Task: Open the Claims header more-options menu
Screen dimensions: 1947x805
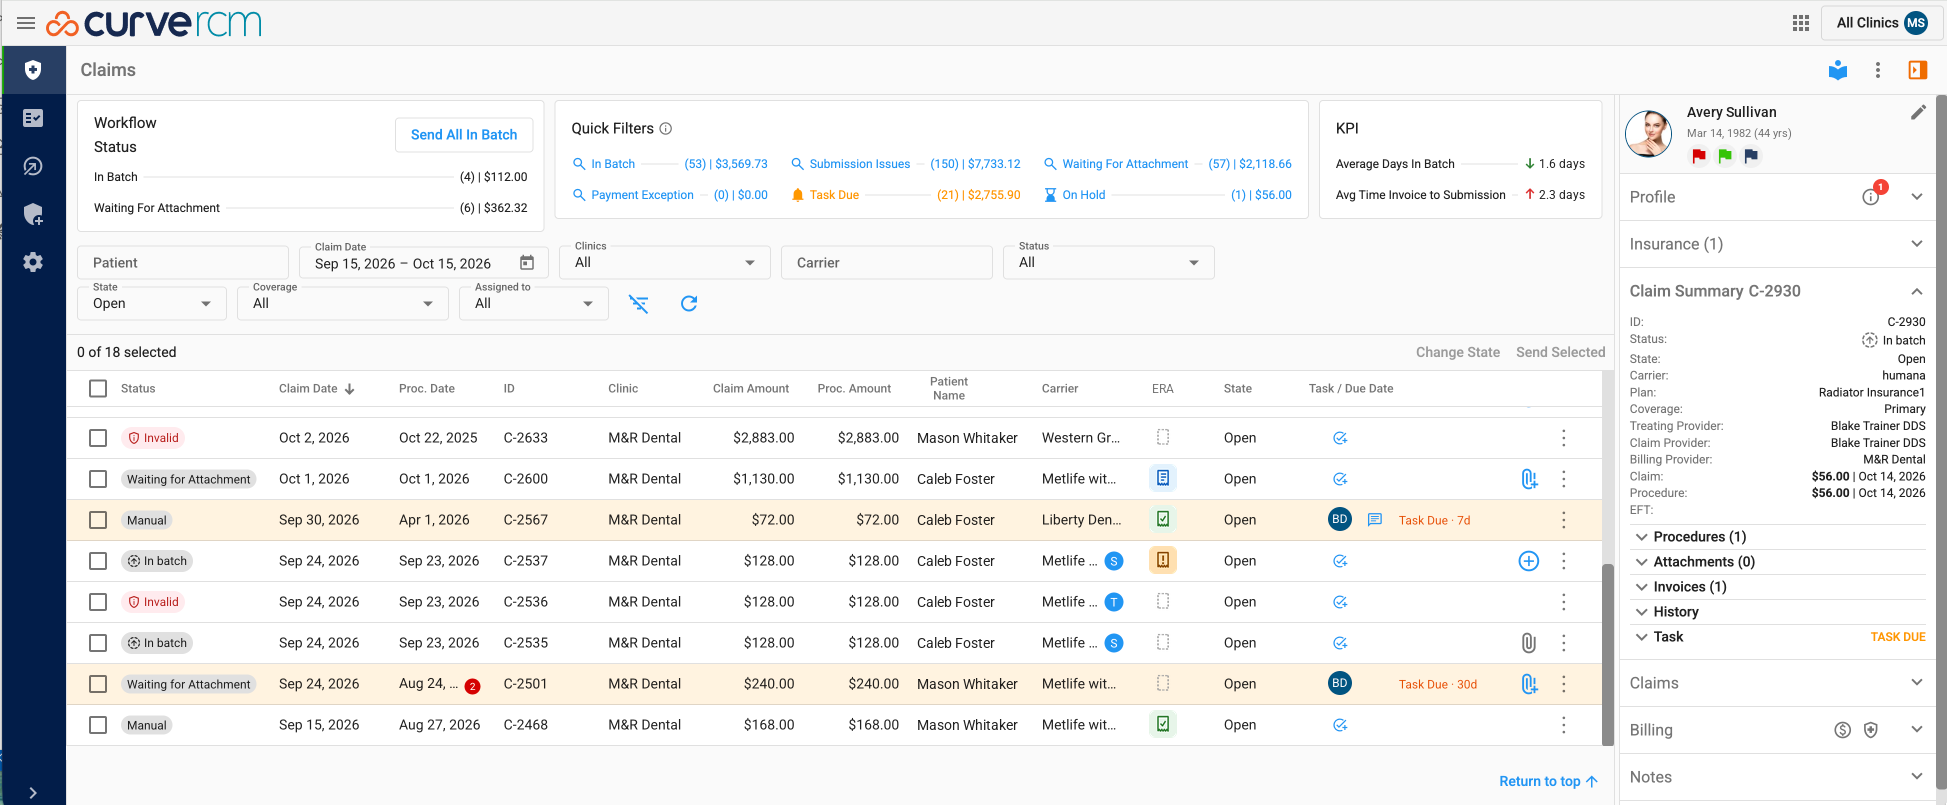Action: pos(1878,70)
